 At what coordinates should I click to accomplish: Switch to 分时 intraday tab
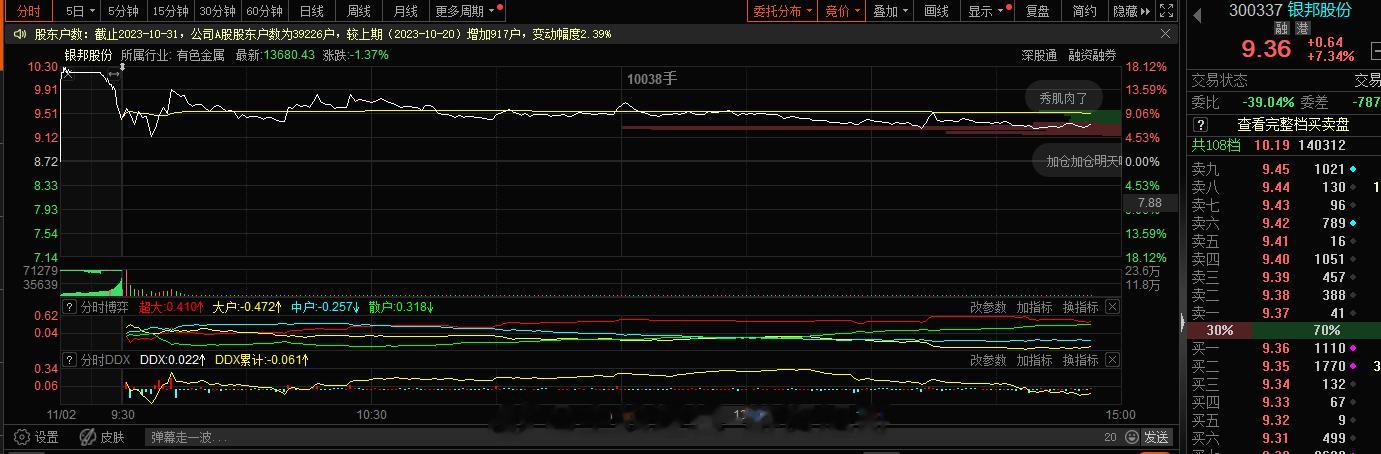point(30,11)
